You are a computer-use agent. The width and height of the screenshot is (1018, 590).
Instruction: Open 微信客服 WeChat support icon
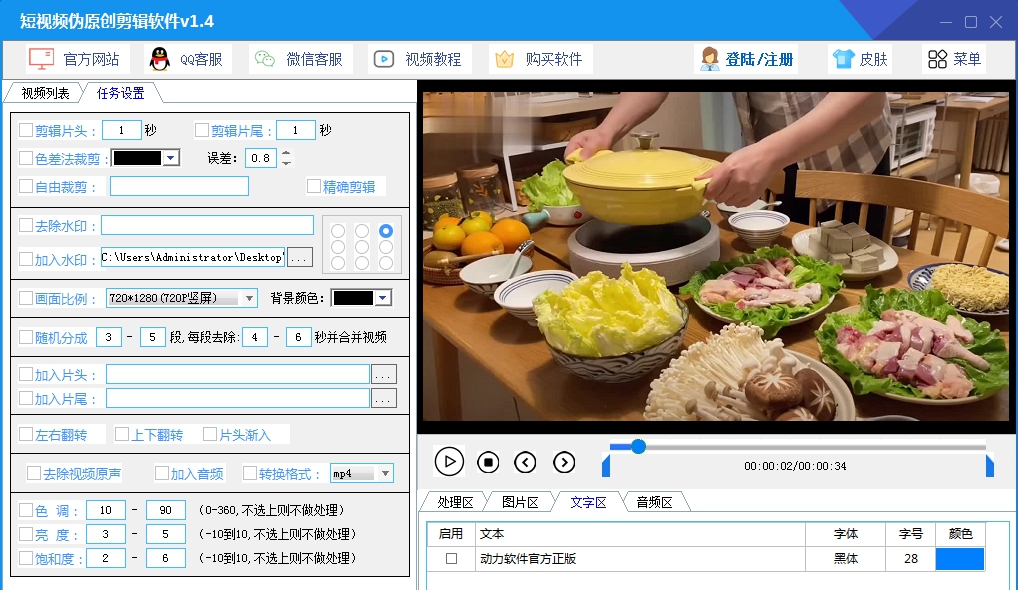click(264, 59)
